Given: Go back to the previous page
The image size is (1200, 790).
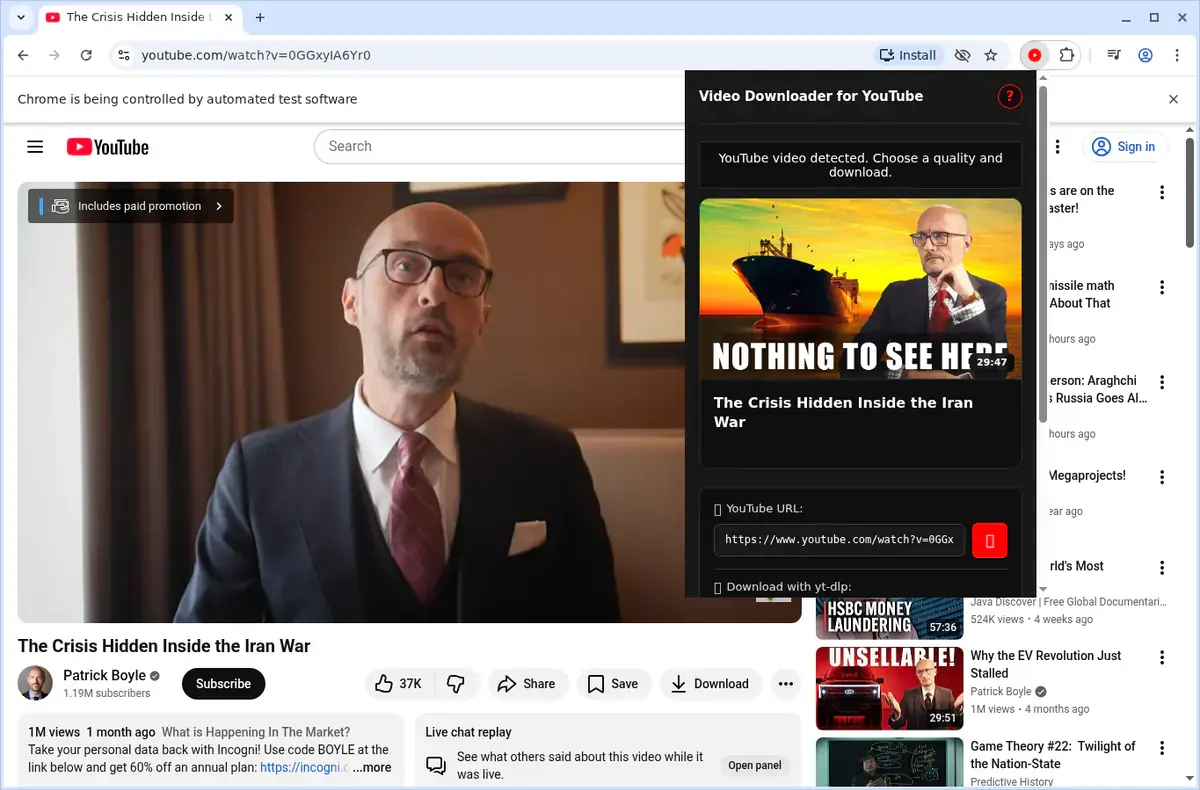Looking at the screenshot, I should coord(23,56).
